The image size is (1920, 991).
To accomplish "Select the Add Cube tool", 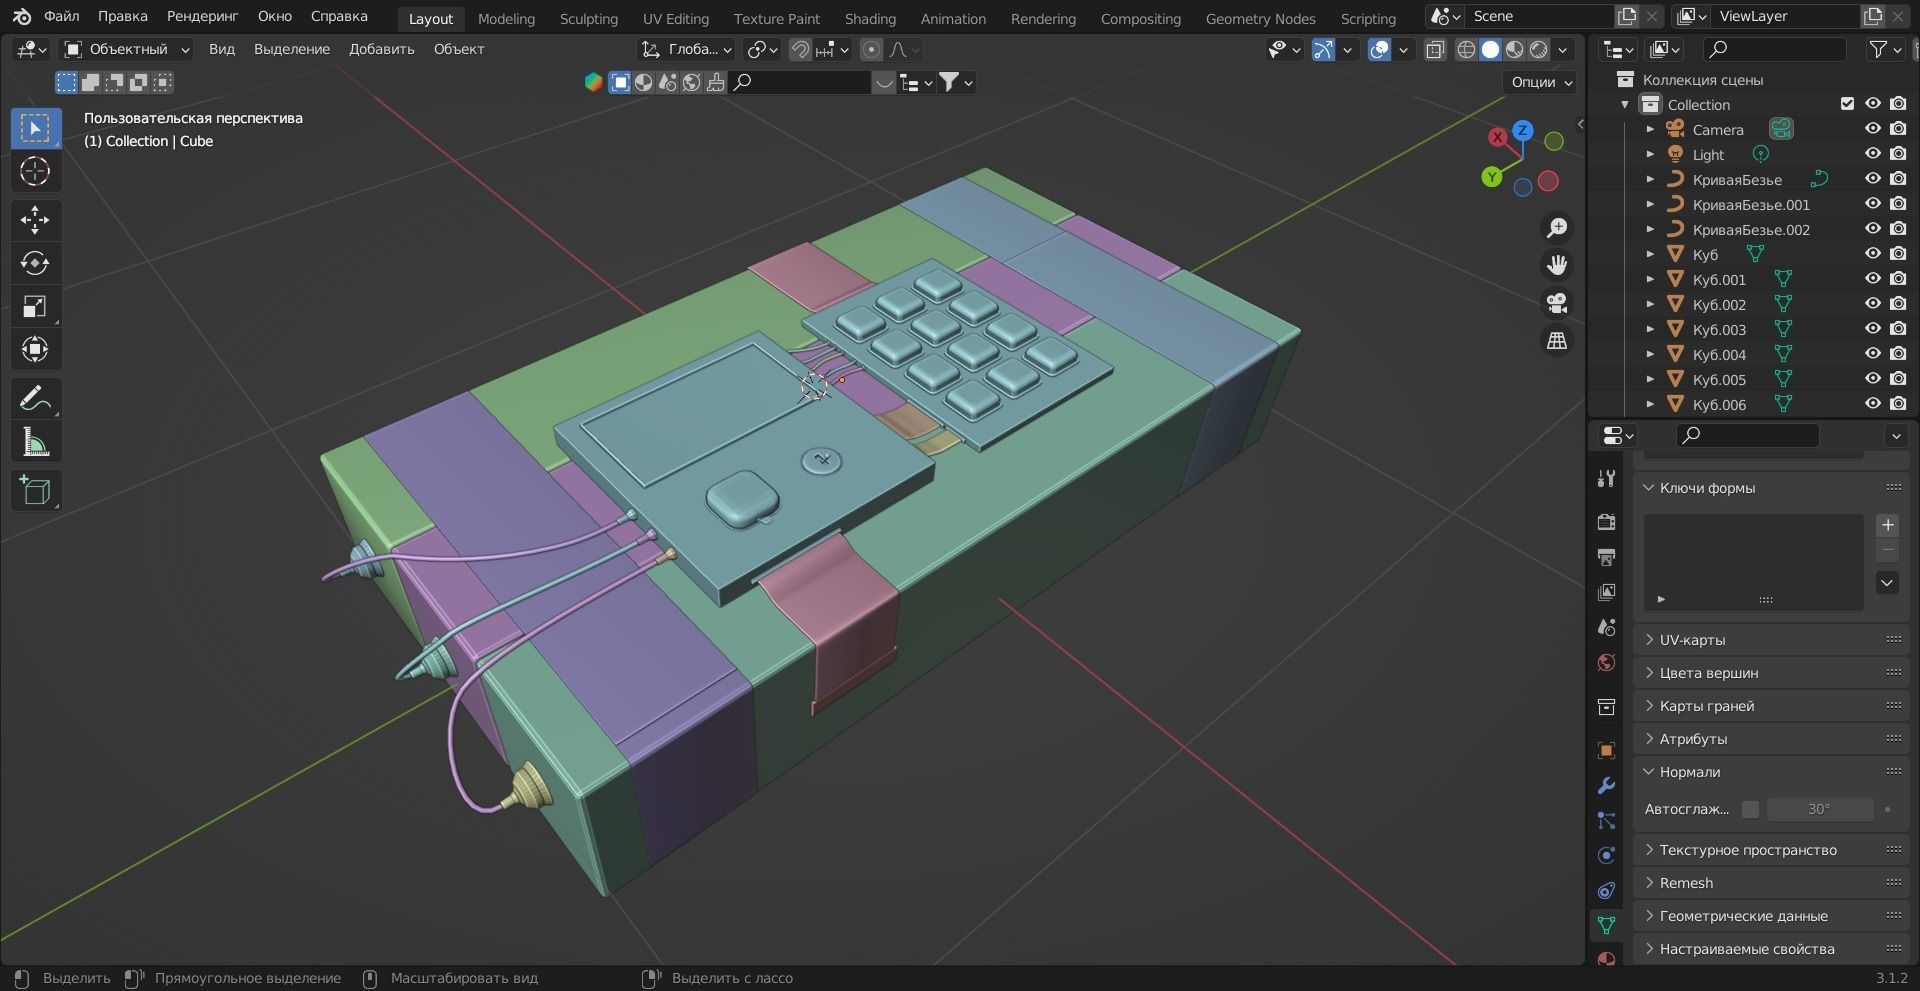I will click(x=35, y=491).
